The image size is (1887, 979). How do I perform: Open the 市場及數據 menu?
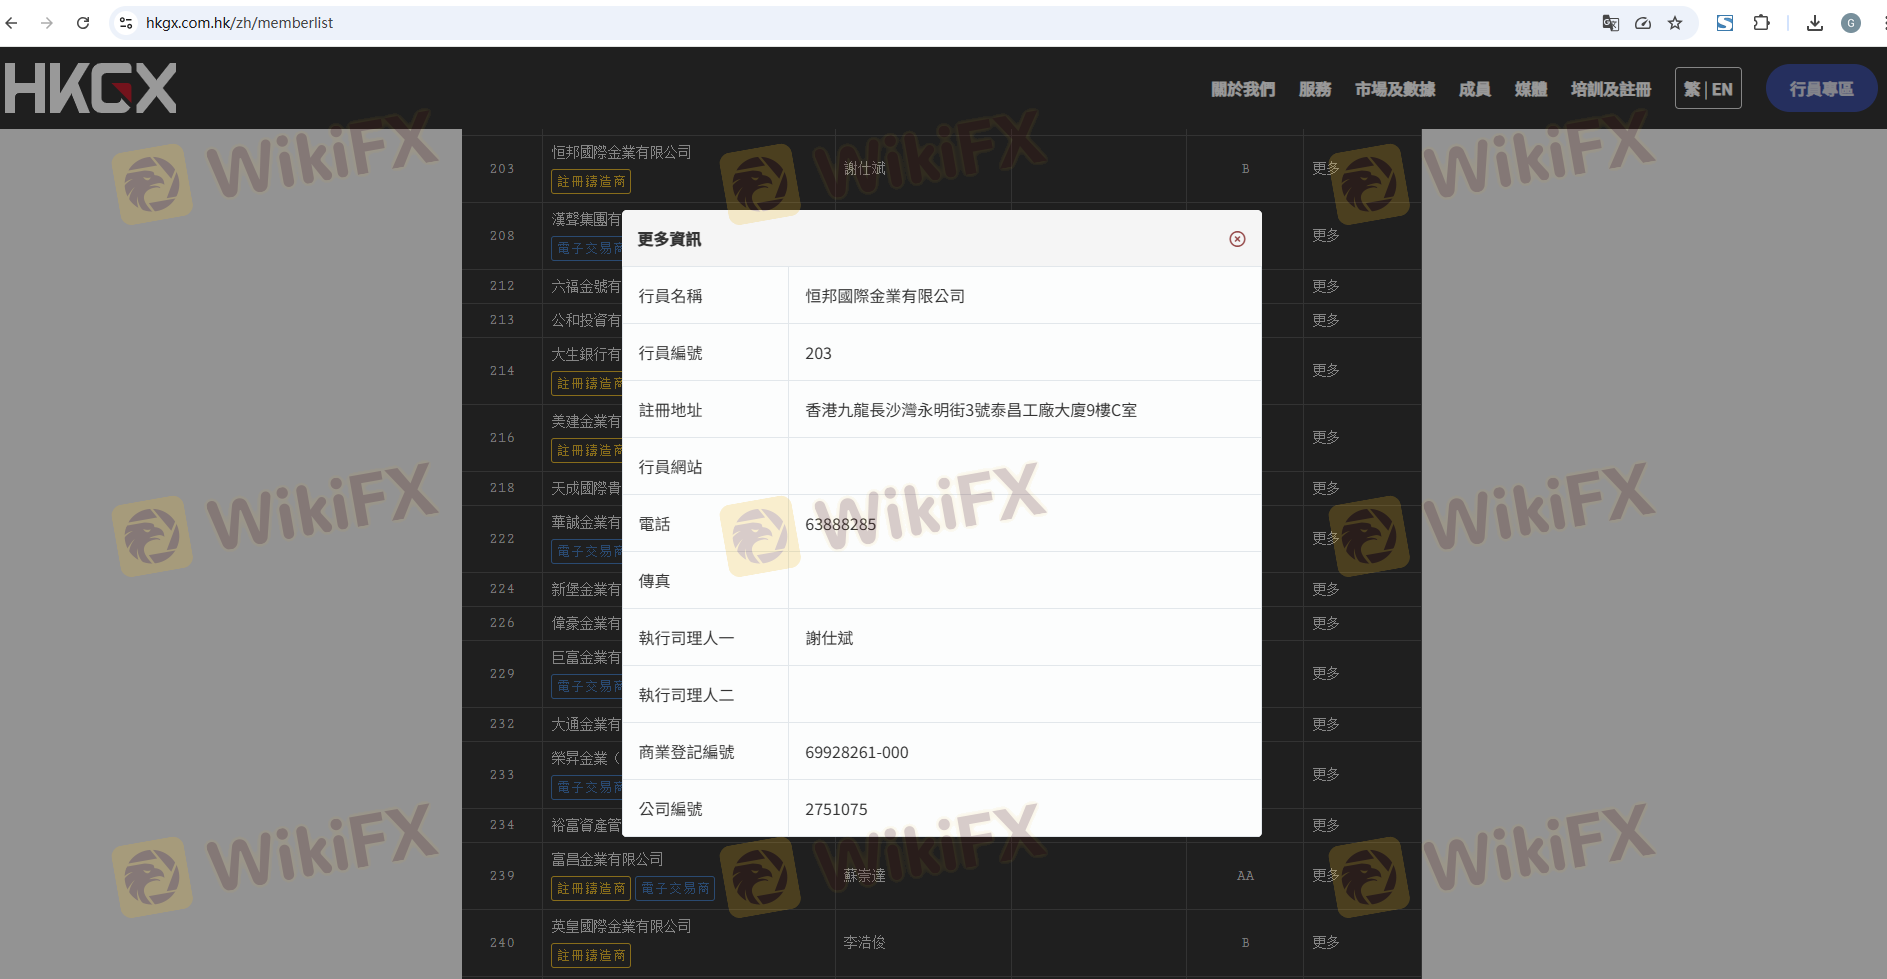coord(1394,89)
